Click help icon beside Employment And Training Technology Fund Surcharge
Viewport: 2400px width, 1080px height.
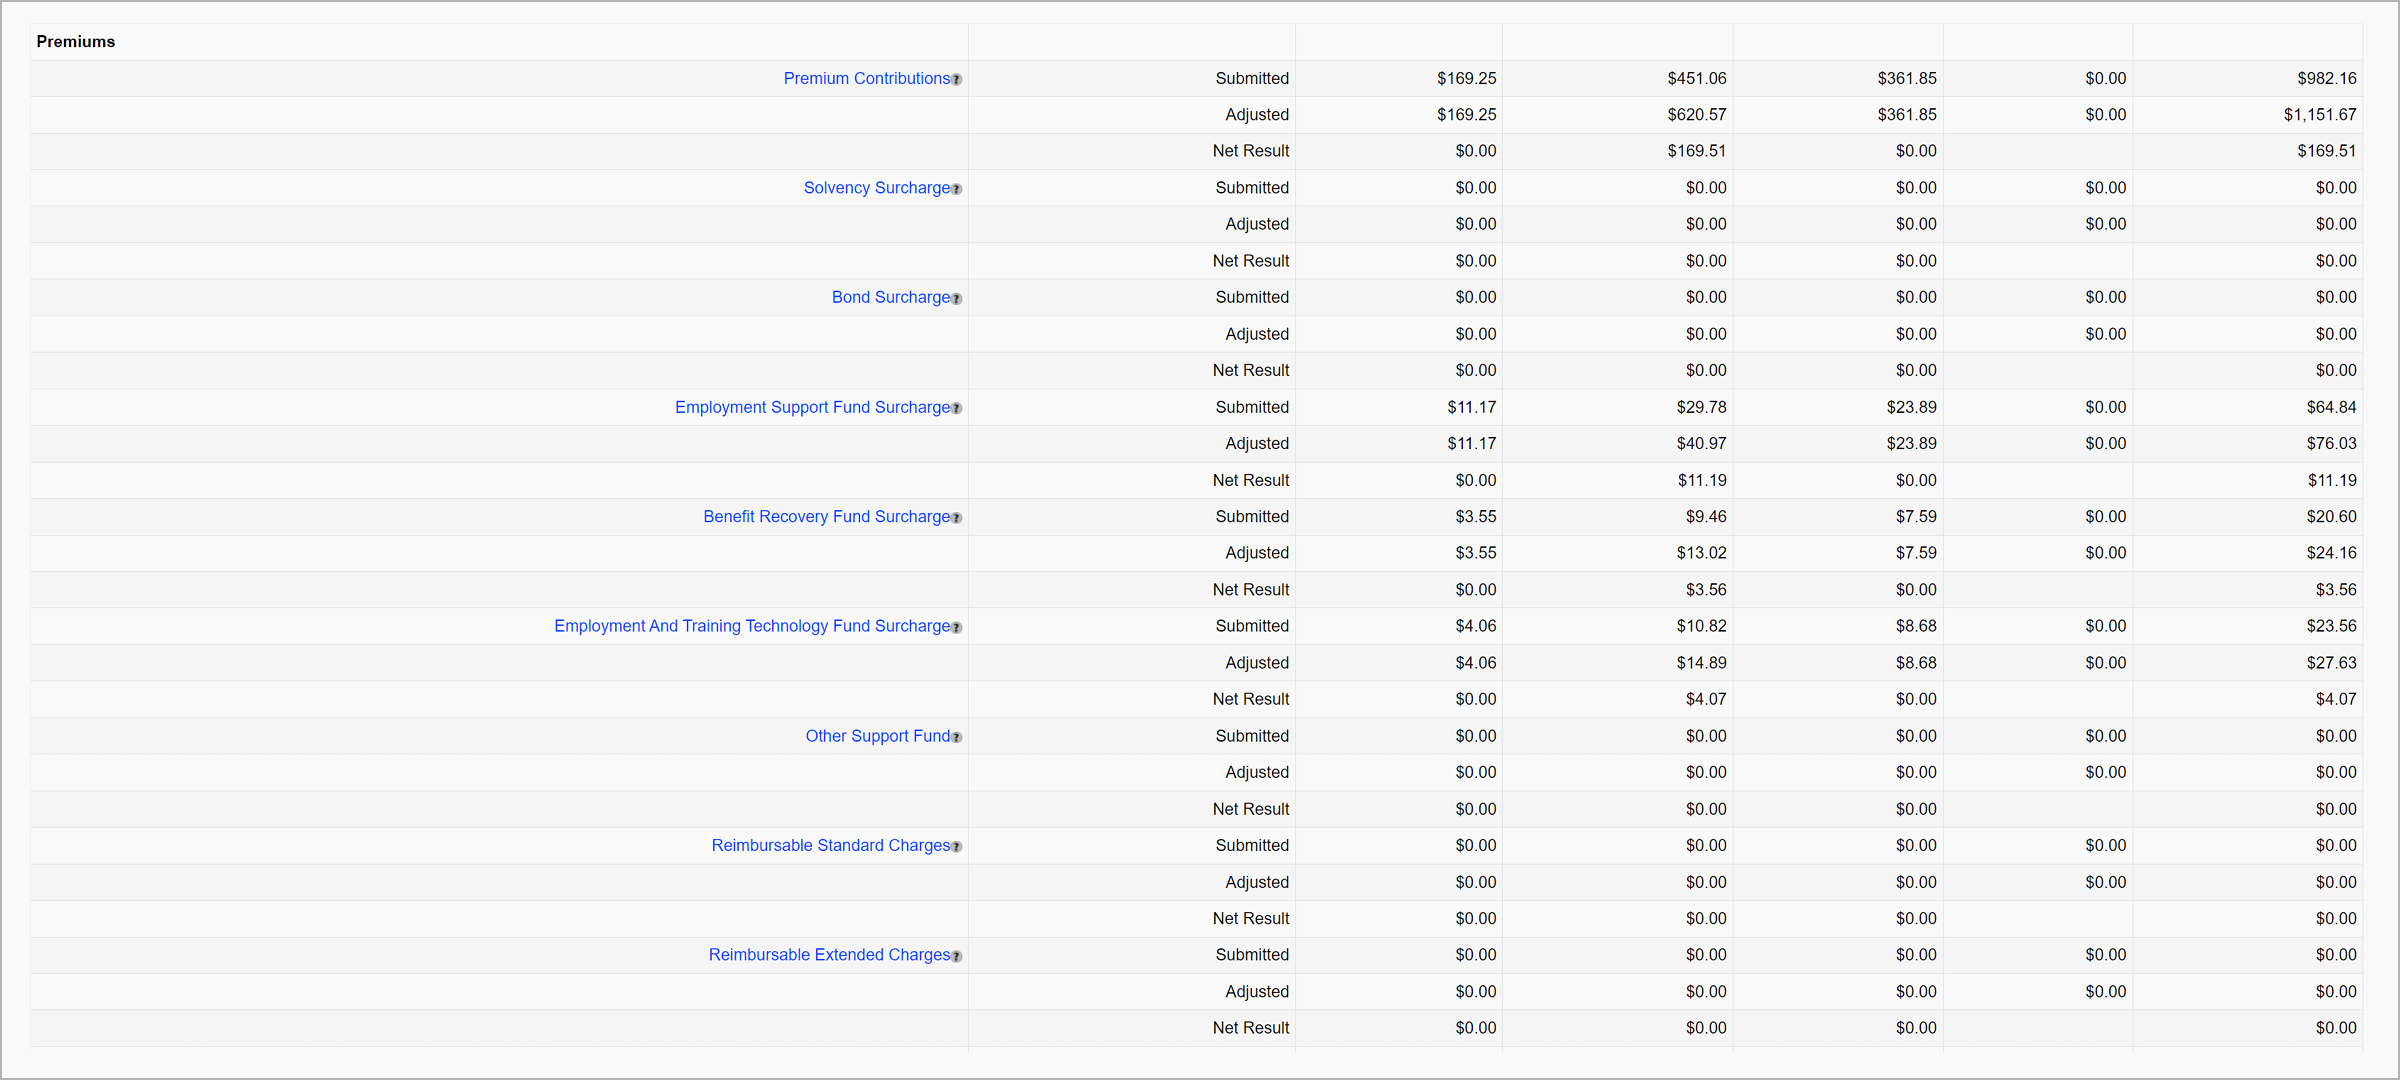pos(957,628)
